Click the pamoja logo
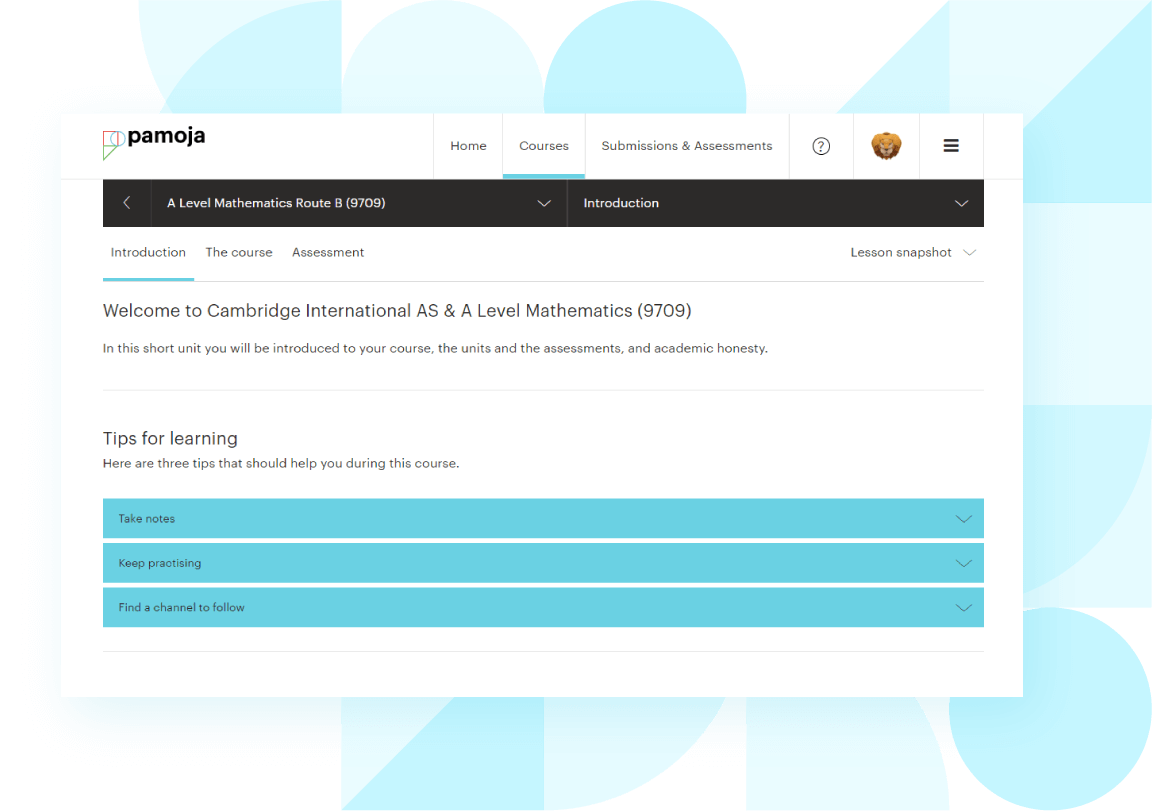The width and height of the screenshot is (1152, 811). [154, 142]
